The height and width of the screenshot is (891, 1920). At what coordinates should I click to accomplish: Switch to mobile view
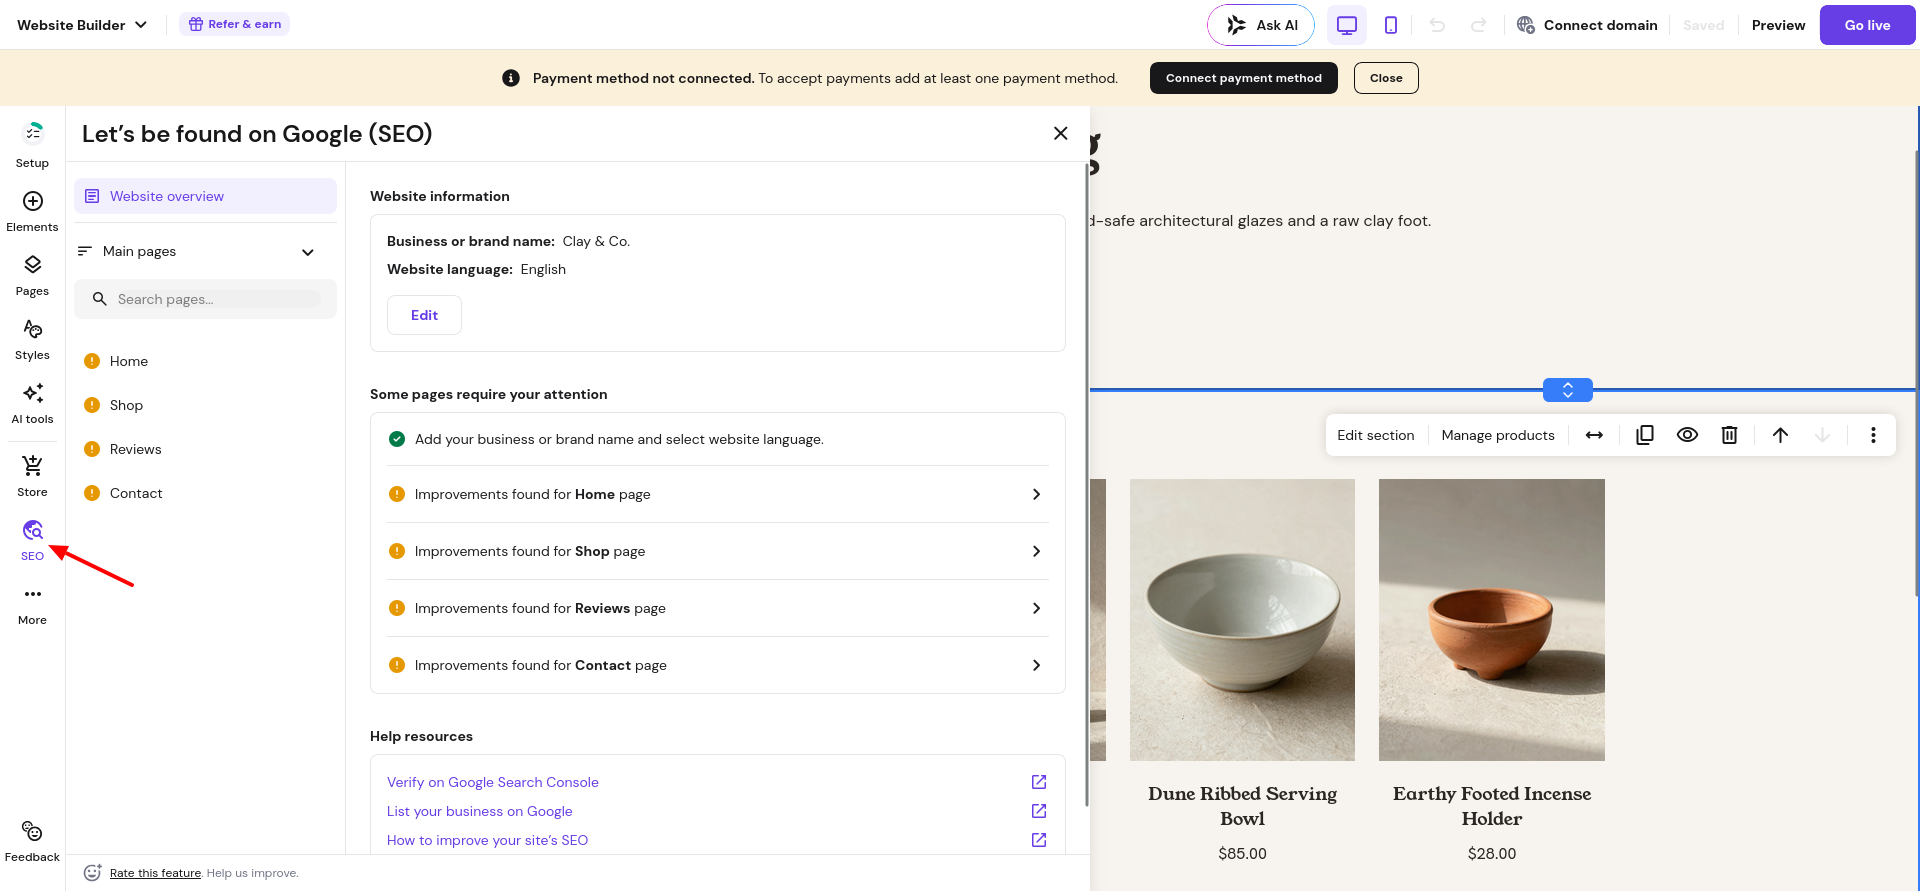[1391, 25]
